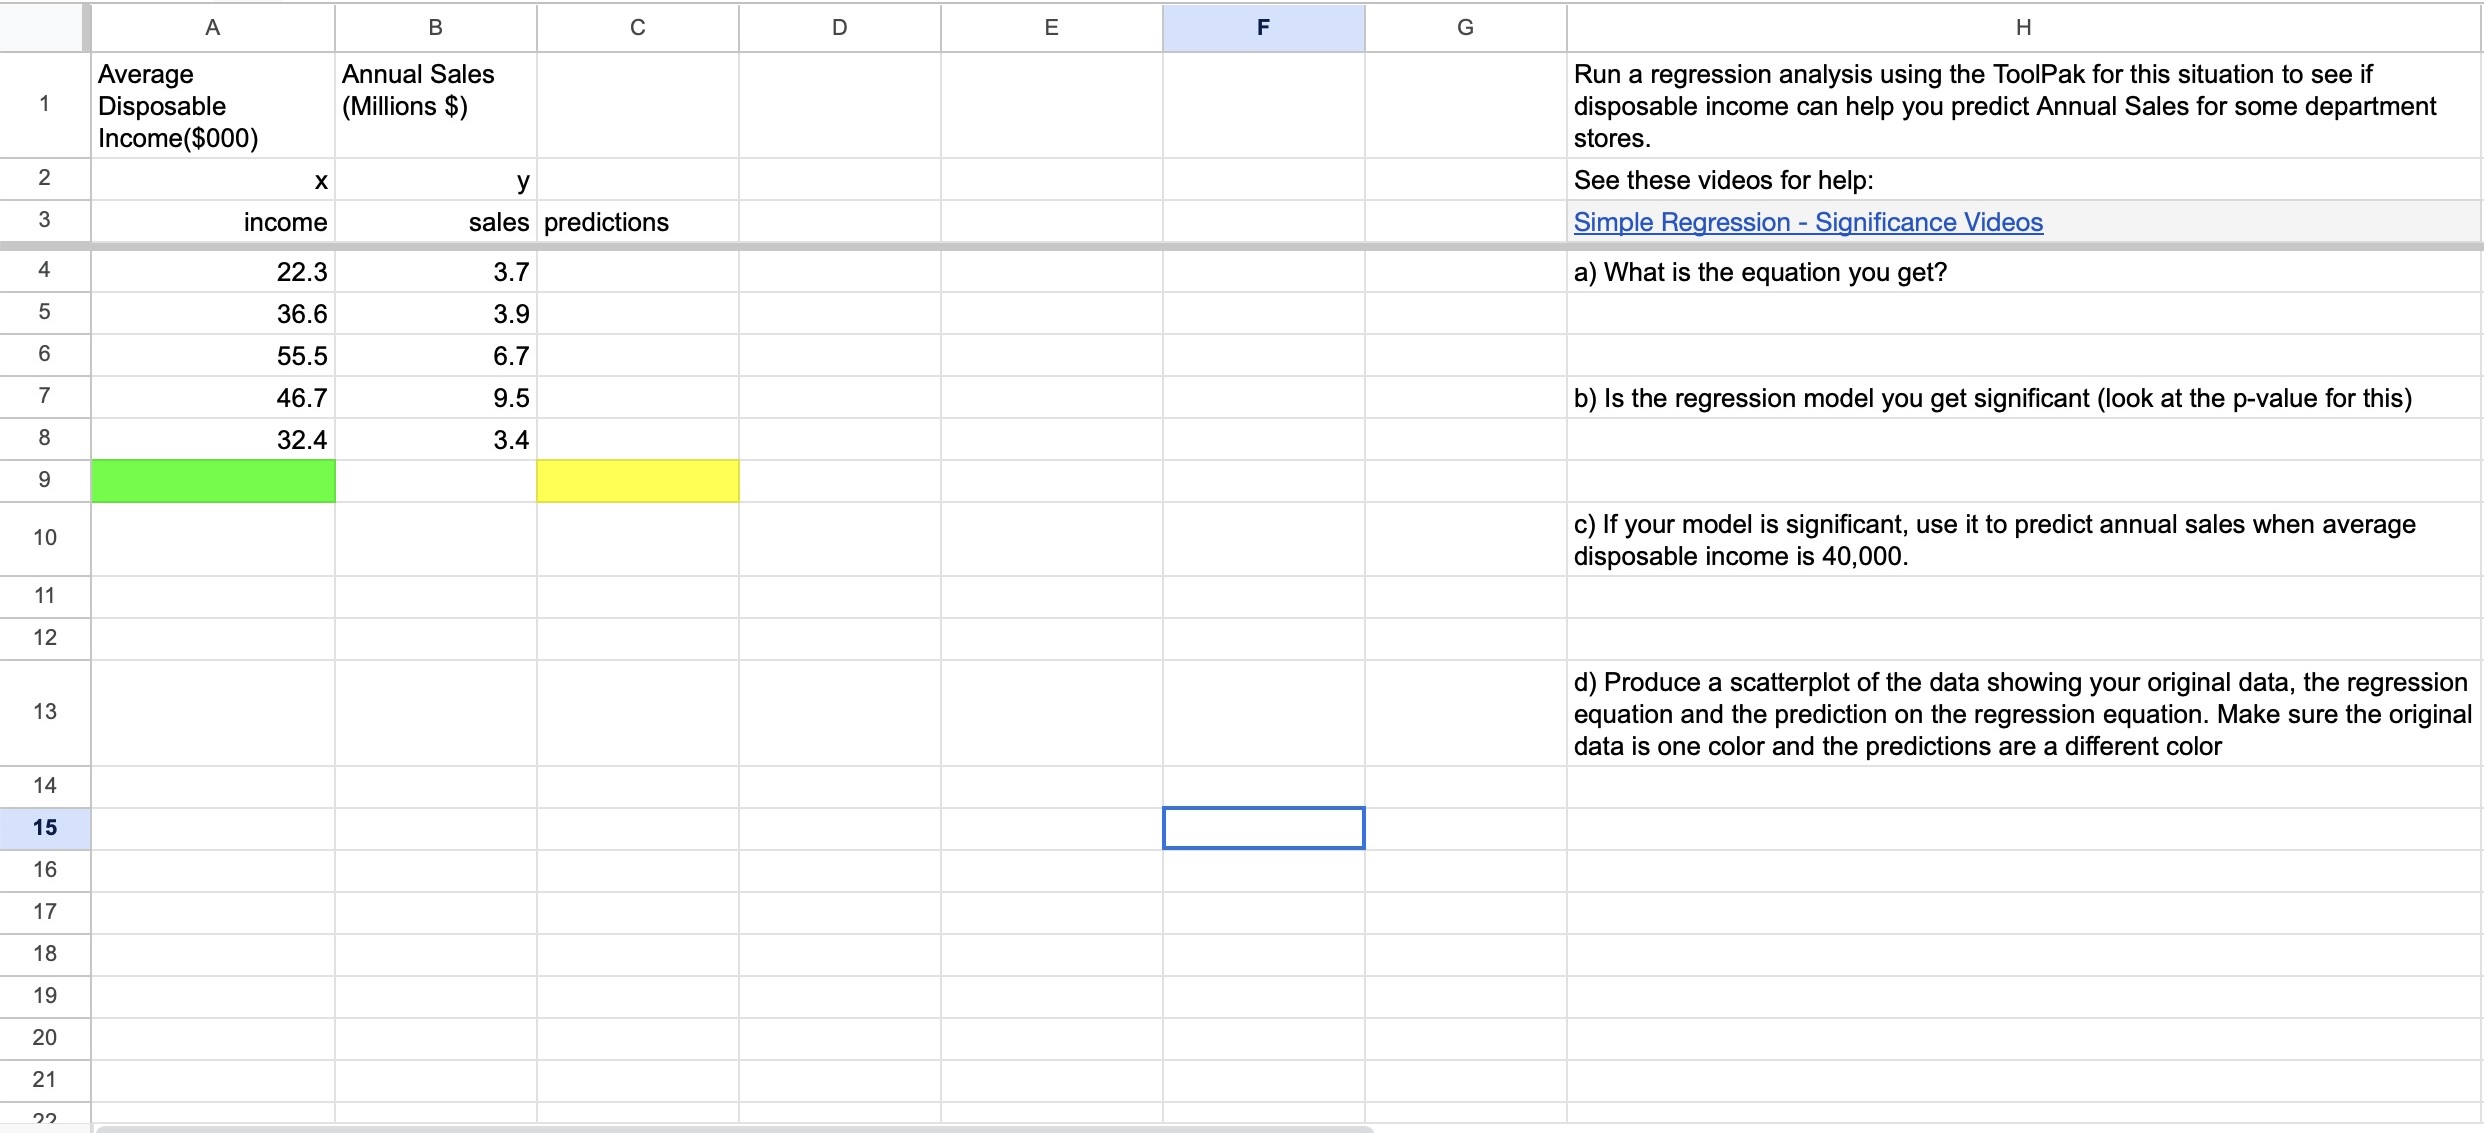
Task: Select row 9 header
Action: point(44,480)
